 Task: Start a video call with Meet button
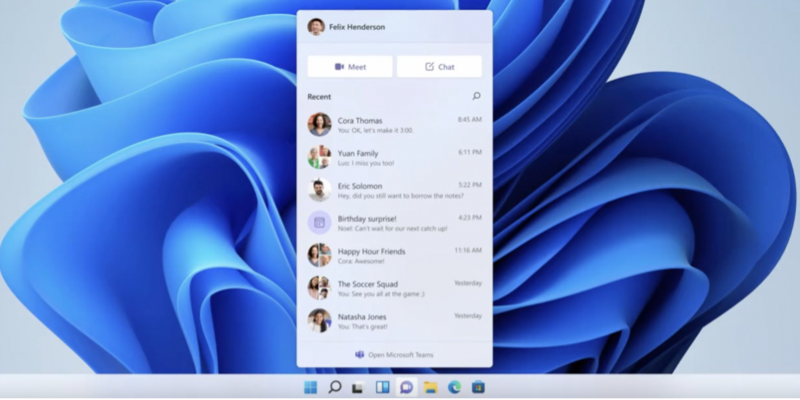pos(349,67)
